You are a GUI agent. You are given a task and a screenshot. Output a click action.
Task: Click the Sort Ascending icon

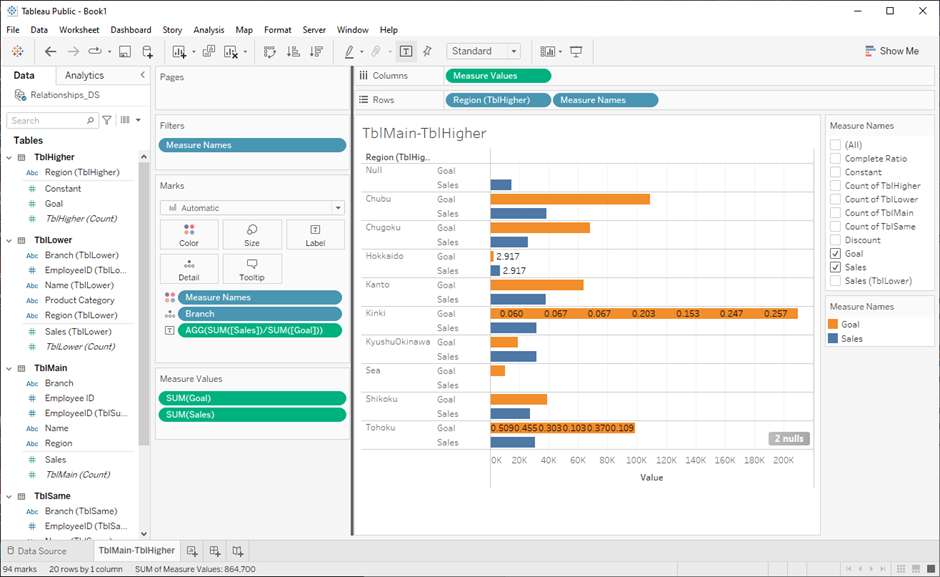pyautogui.click(x=293, y=52)
